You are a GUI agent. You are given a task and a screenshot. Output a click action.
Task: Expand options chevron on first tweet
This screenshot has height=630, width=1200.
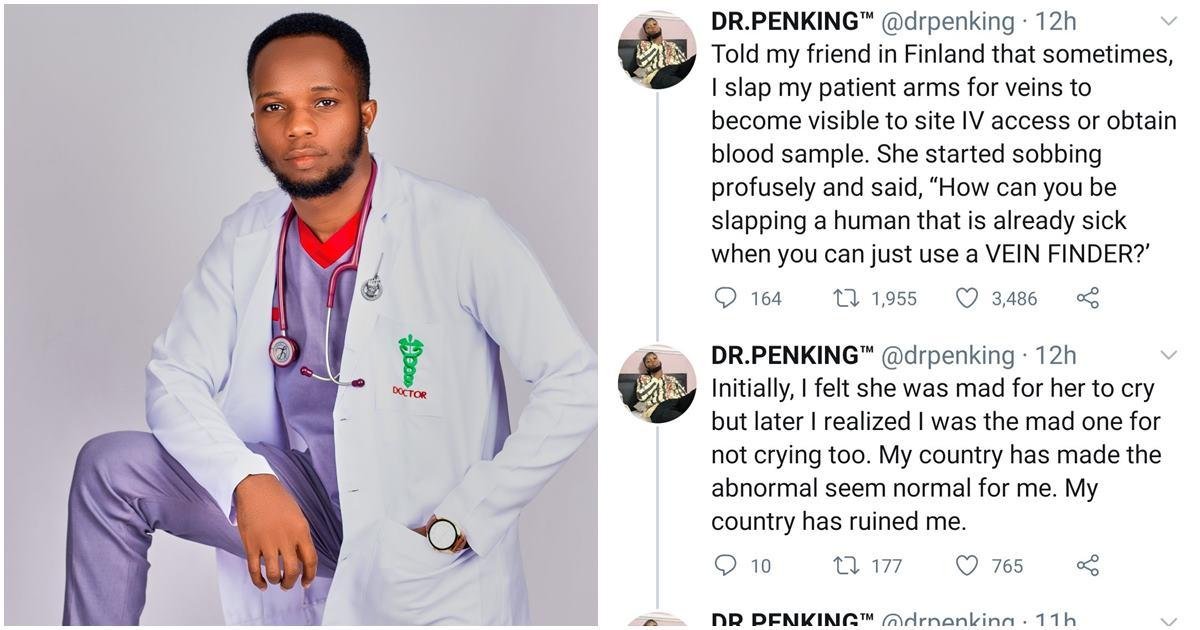click(1168, 21)
